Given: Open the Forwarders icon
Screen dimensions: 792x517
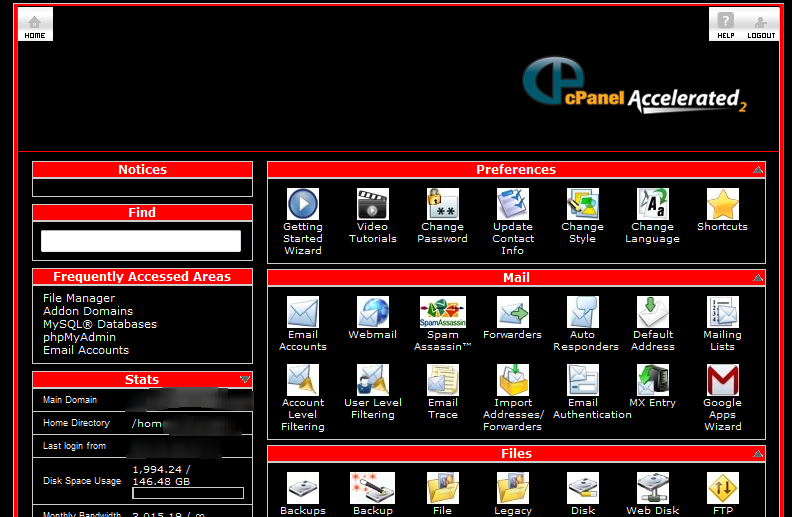Looking at the screenshot, I should pyautogui.click(x=513, y=313).
